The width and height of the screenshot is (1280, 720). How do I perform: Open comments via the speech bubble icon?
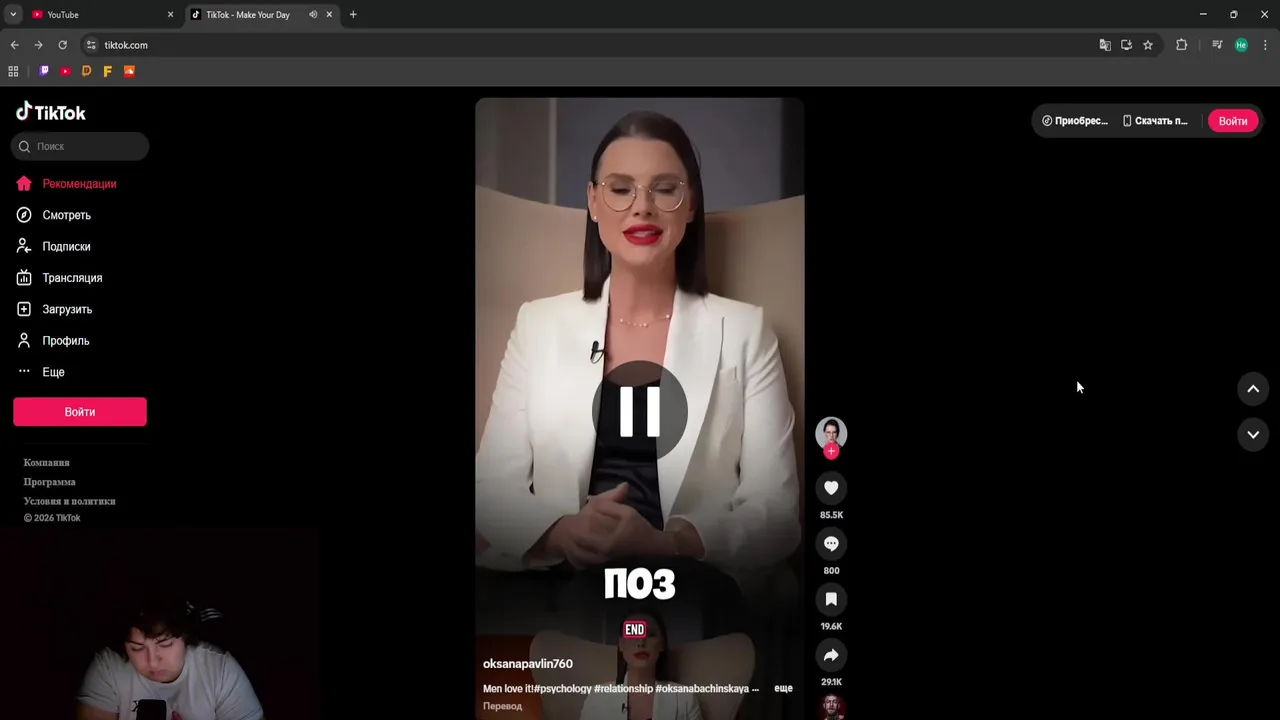[831, 544]
